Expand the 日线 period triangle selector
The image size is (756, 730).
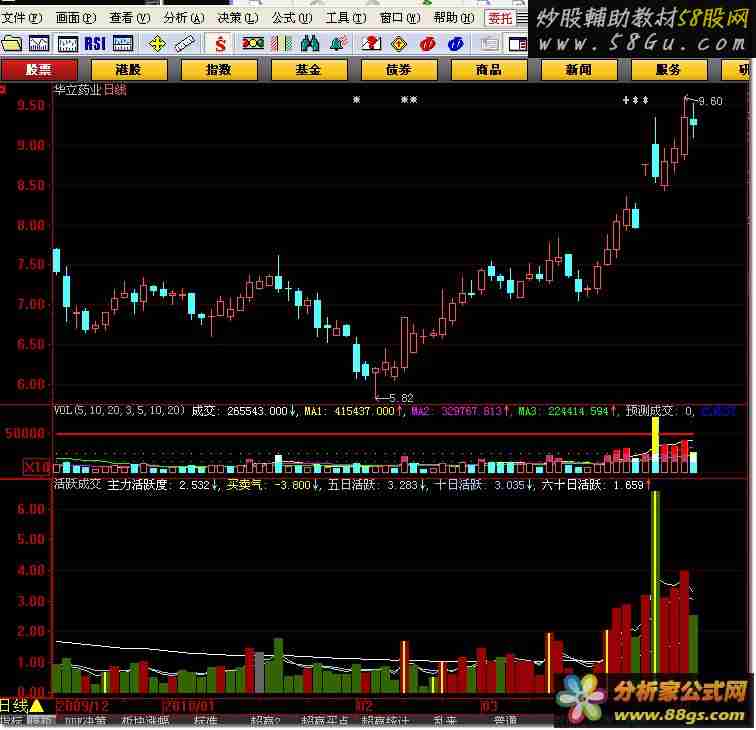click(37, 706)
